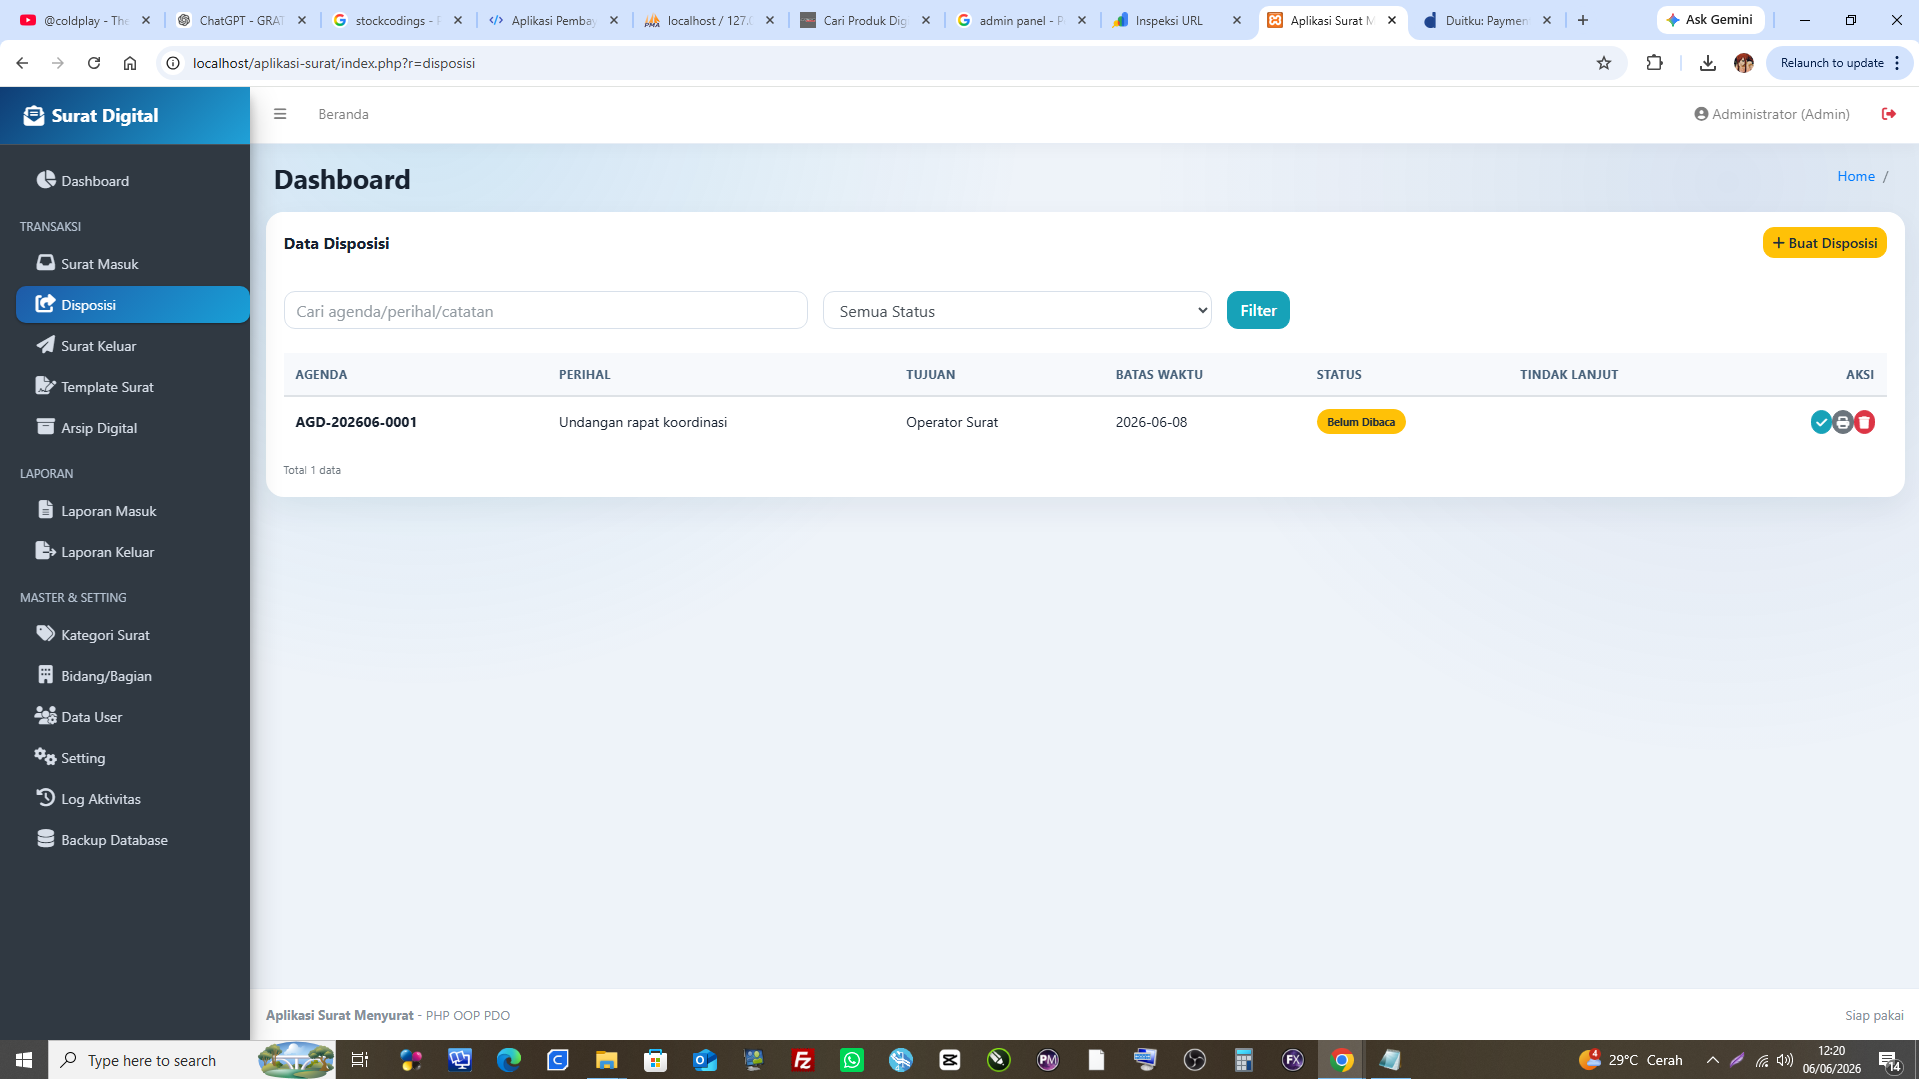Click the Beranda link in the top bar
This screenshot has width=1919, height=1079.
pyautogui.click(x=343, y=114)
